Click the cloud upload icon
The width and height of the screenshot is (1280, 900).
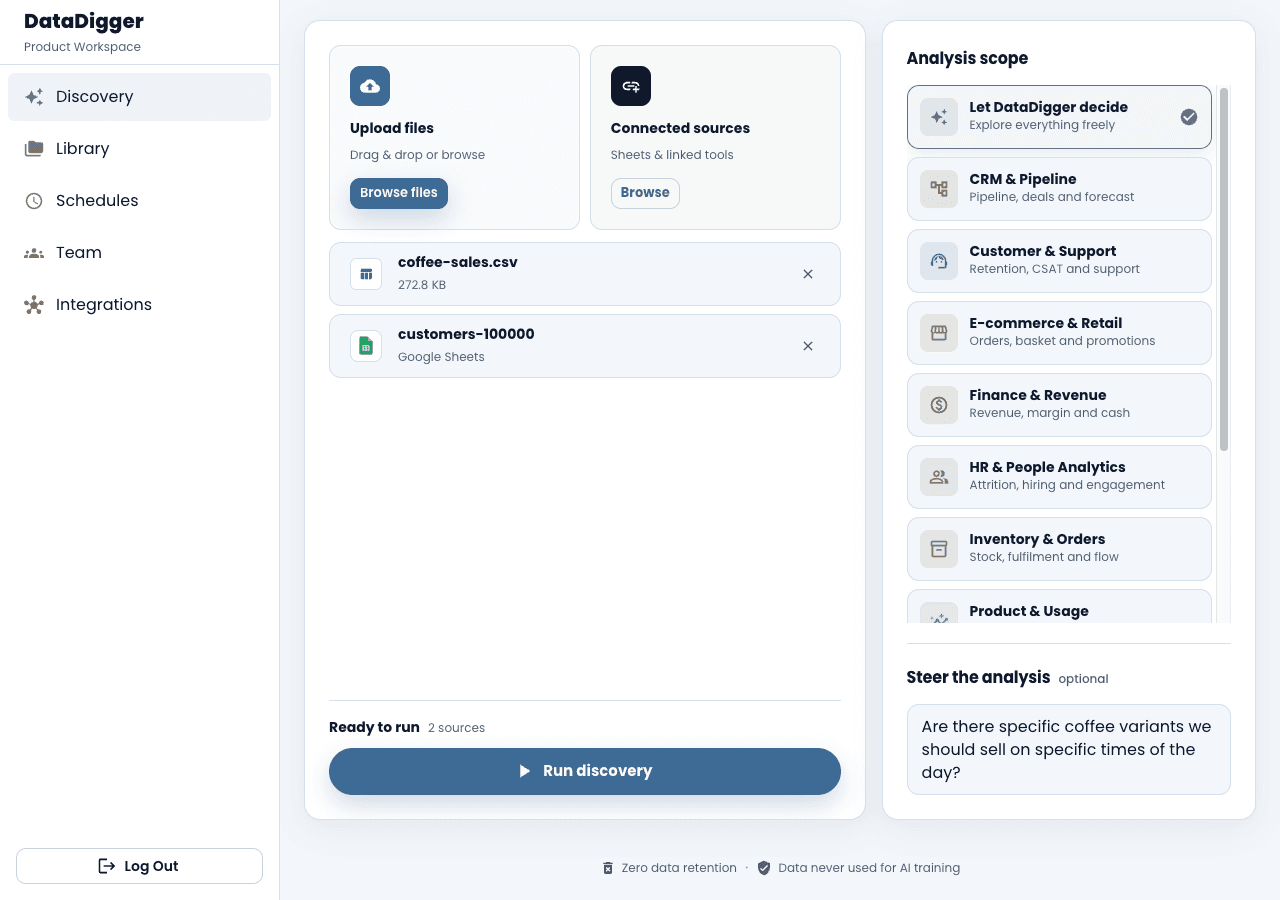pyautogui.click(x=370, y=86)
